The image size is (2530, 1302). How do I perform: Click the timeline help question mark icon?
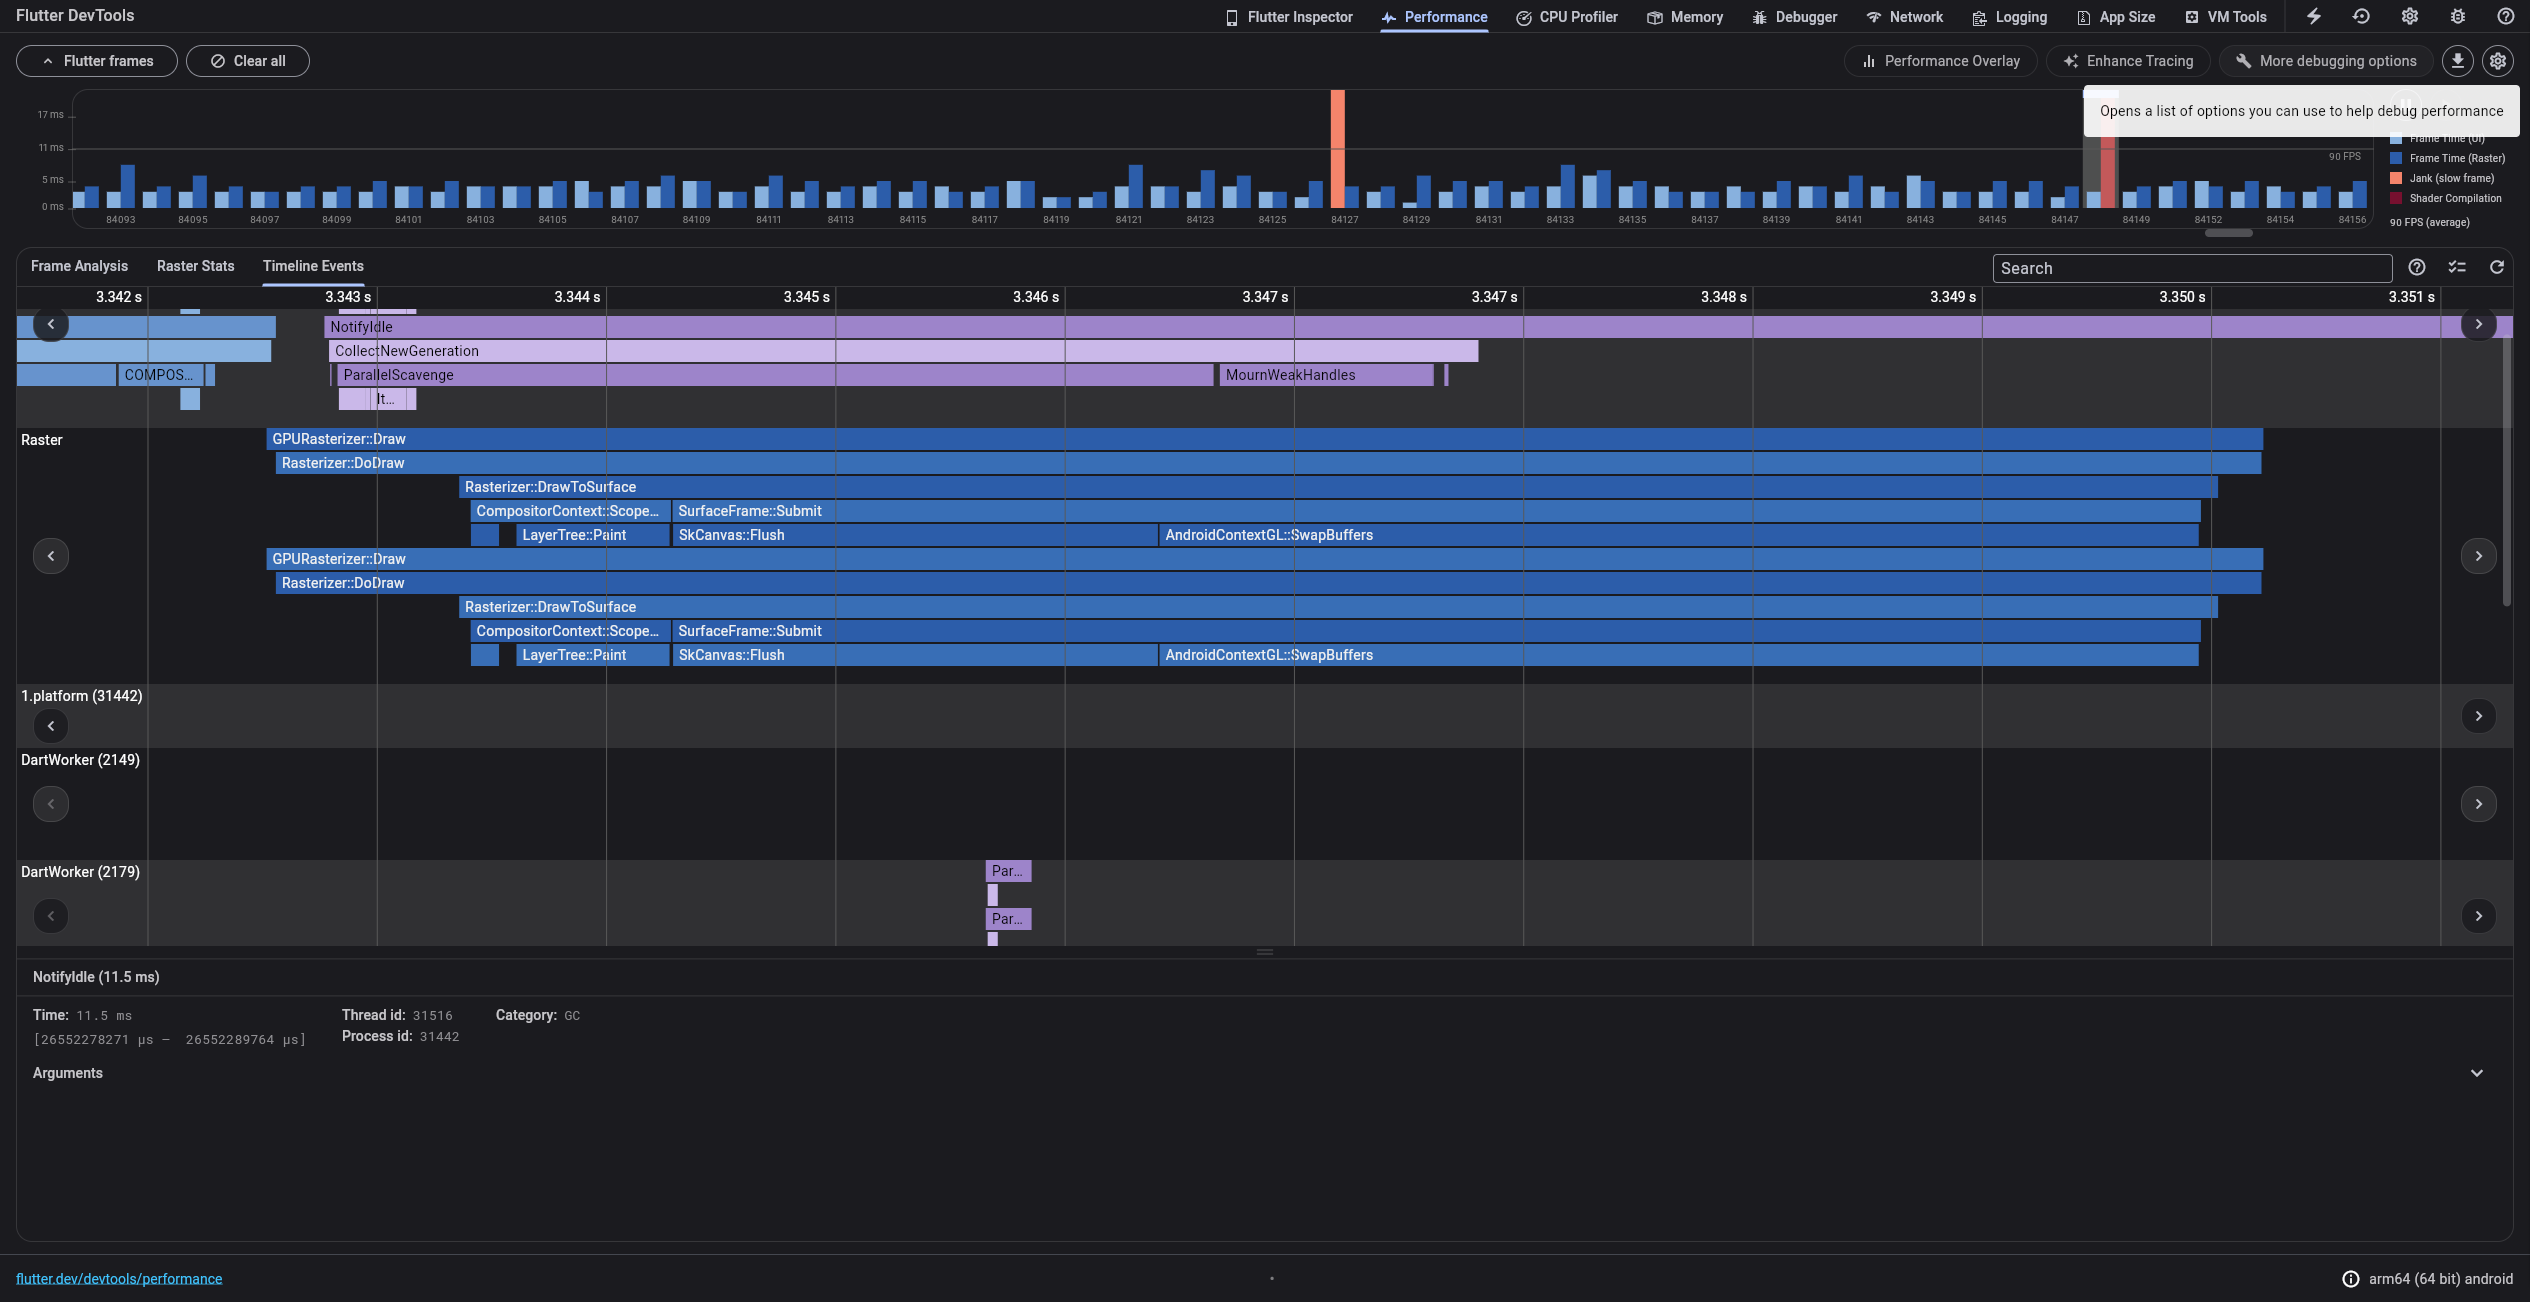pos(2416,267)
